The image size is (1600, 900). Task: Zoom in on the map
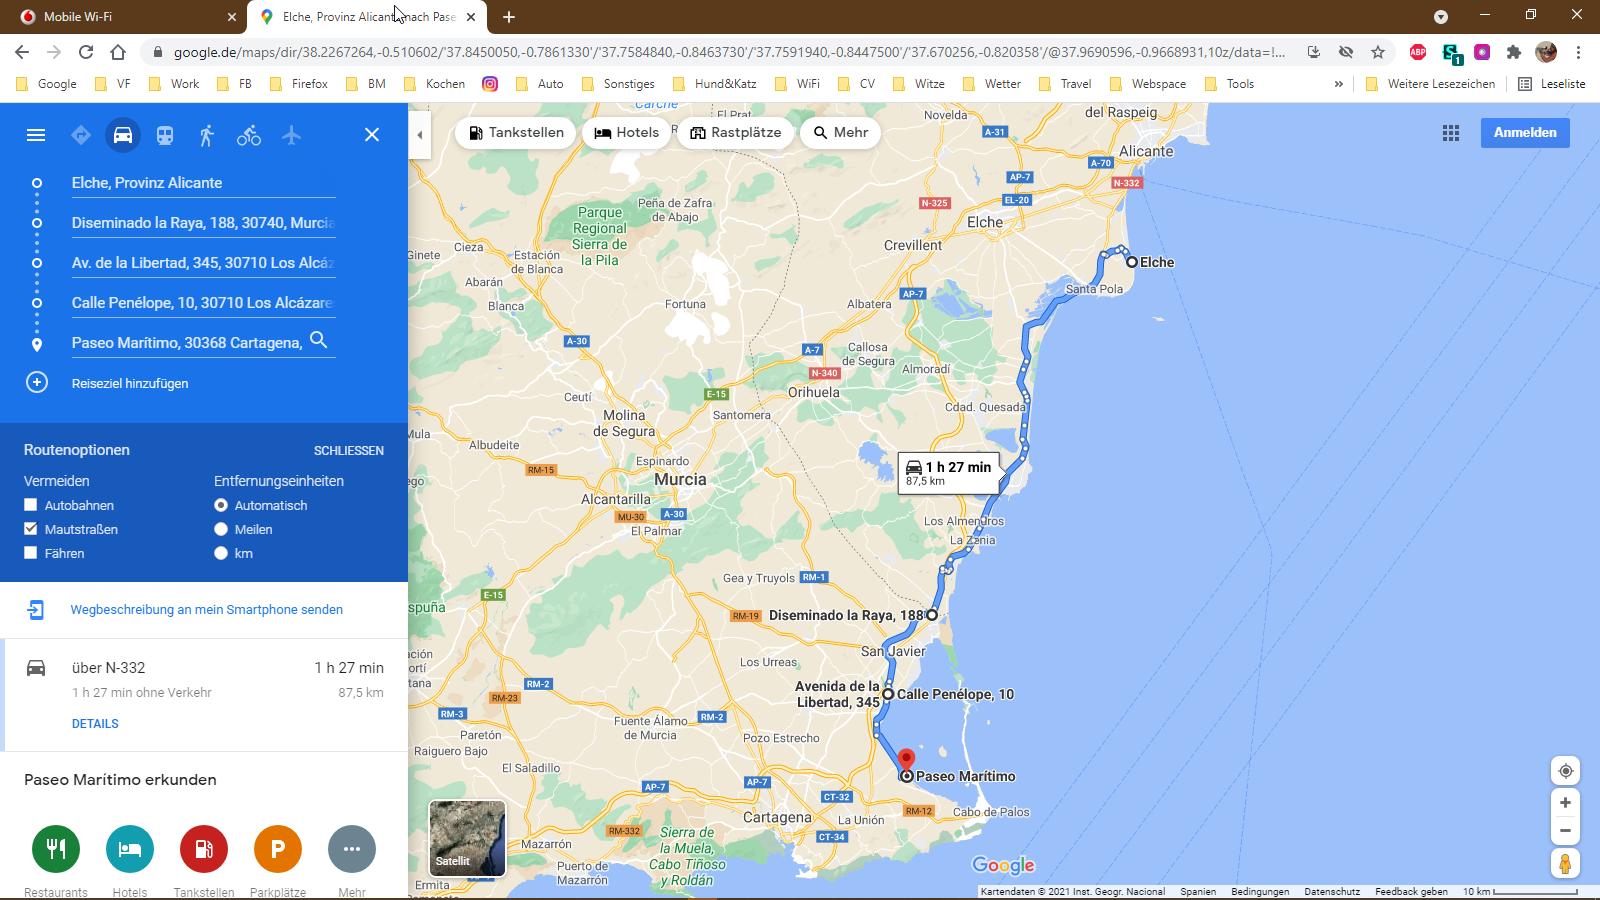1566,803
